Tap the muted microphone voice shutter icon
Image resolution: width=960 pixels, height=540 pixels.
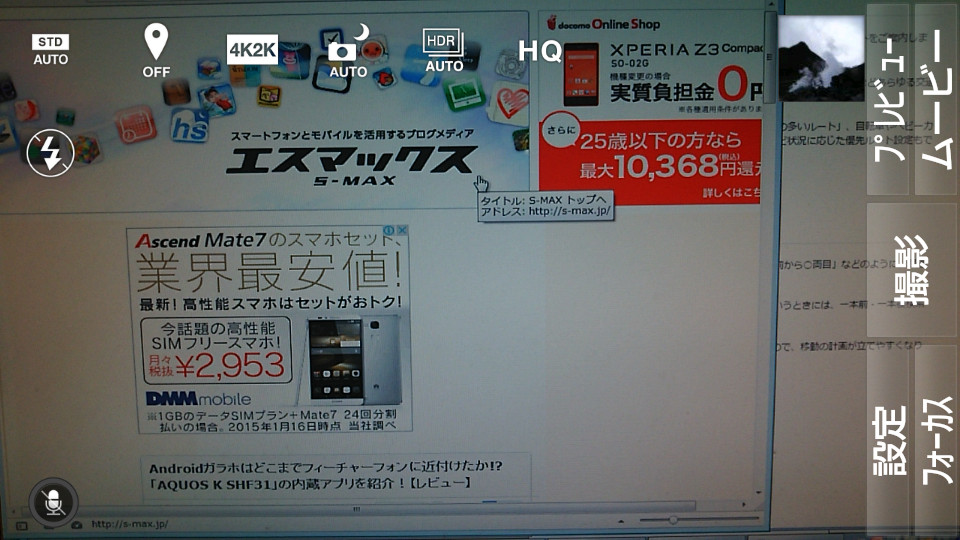53,502
